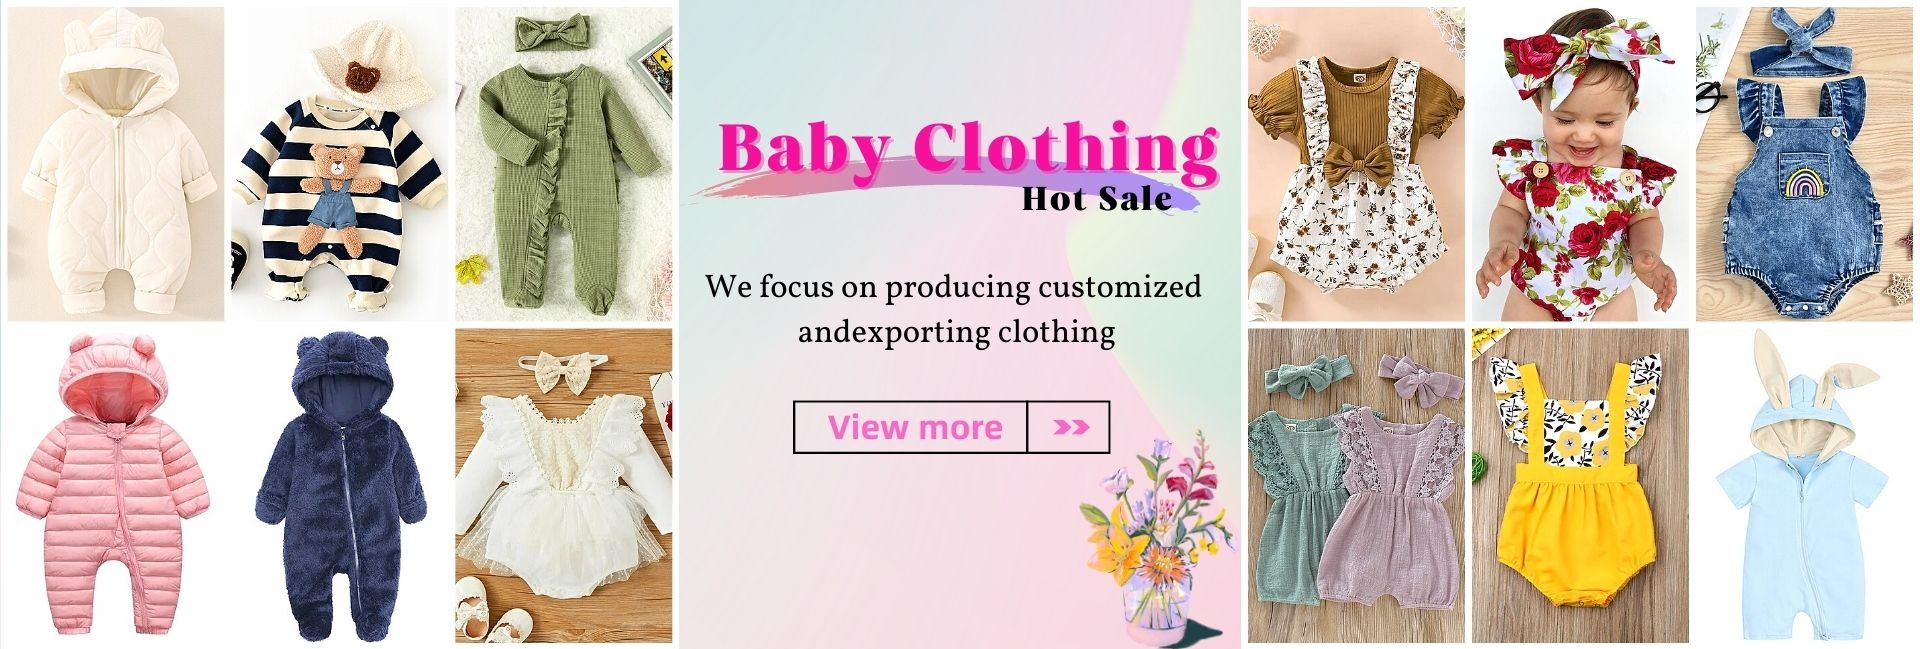Select the smiling baby in red floral romper
This screenshot has height=649, width=1920.
pyautogui.click(x=1580, y=164)
